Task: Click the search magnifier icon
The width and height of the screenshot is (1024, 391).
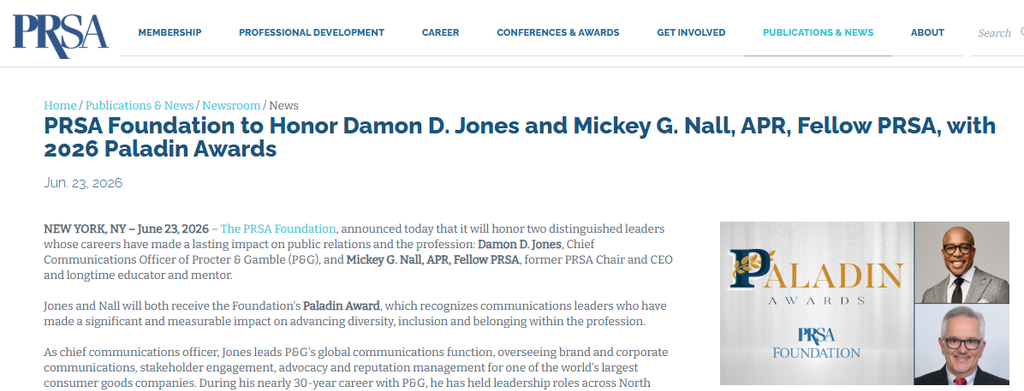Action: pos(1021,31)
